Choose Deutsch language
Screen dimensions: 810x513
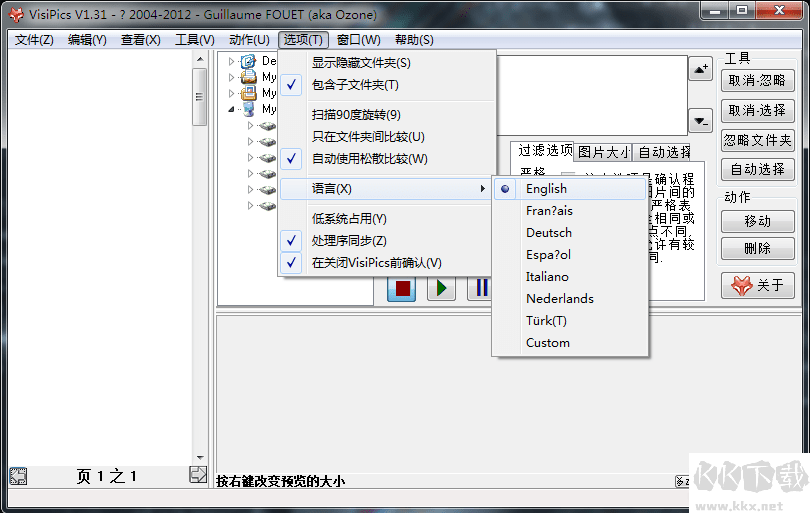click(570, 233)
